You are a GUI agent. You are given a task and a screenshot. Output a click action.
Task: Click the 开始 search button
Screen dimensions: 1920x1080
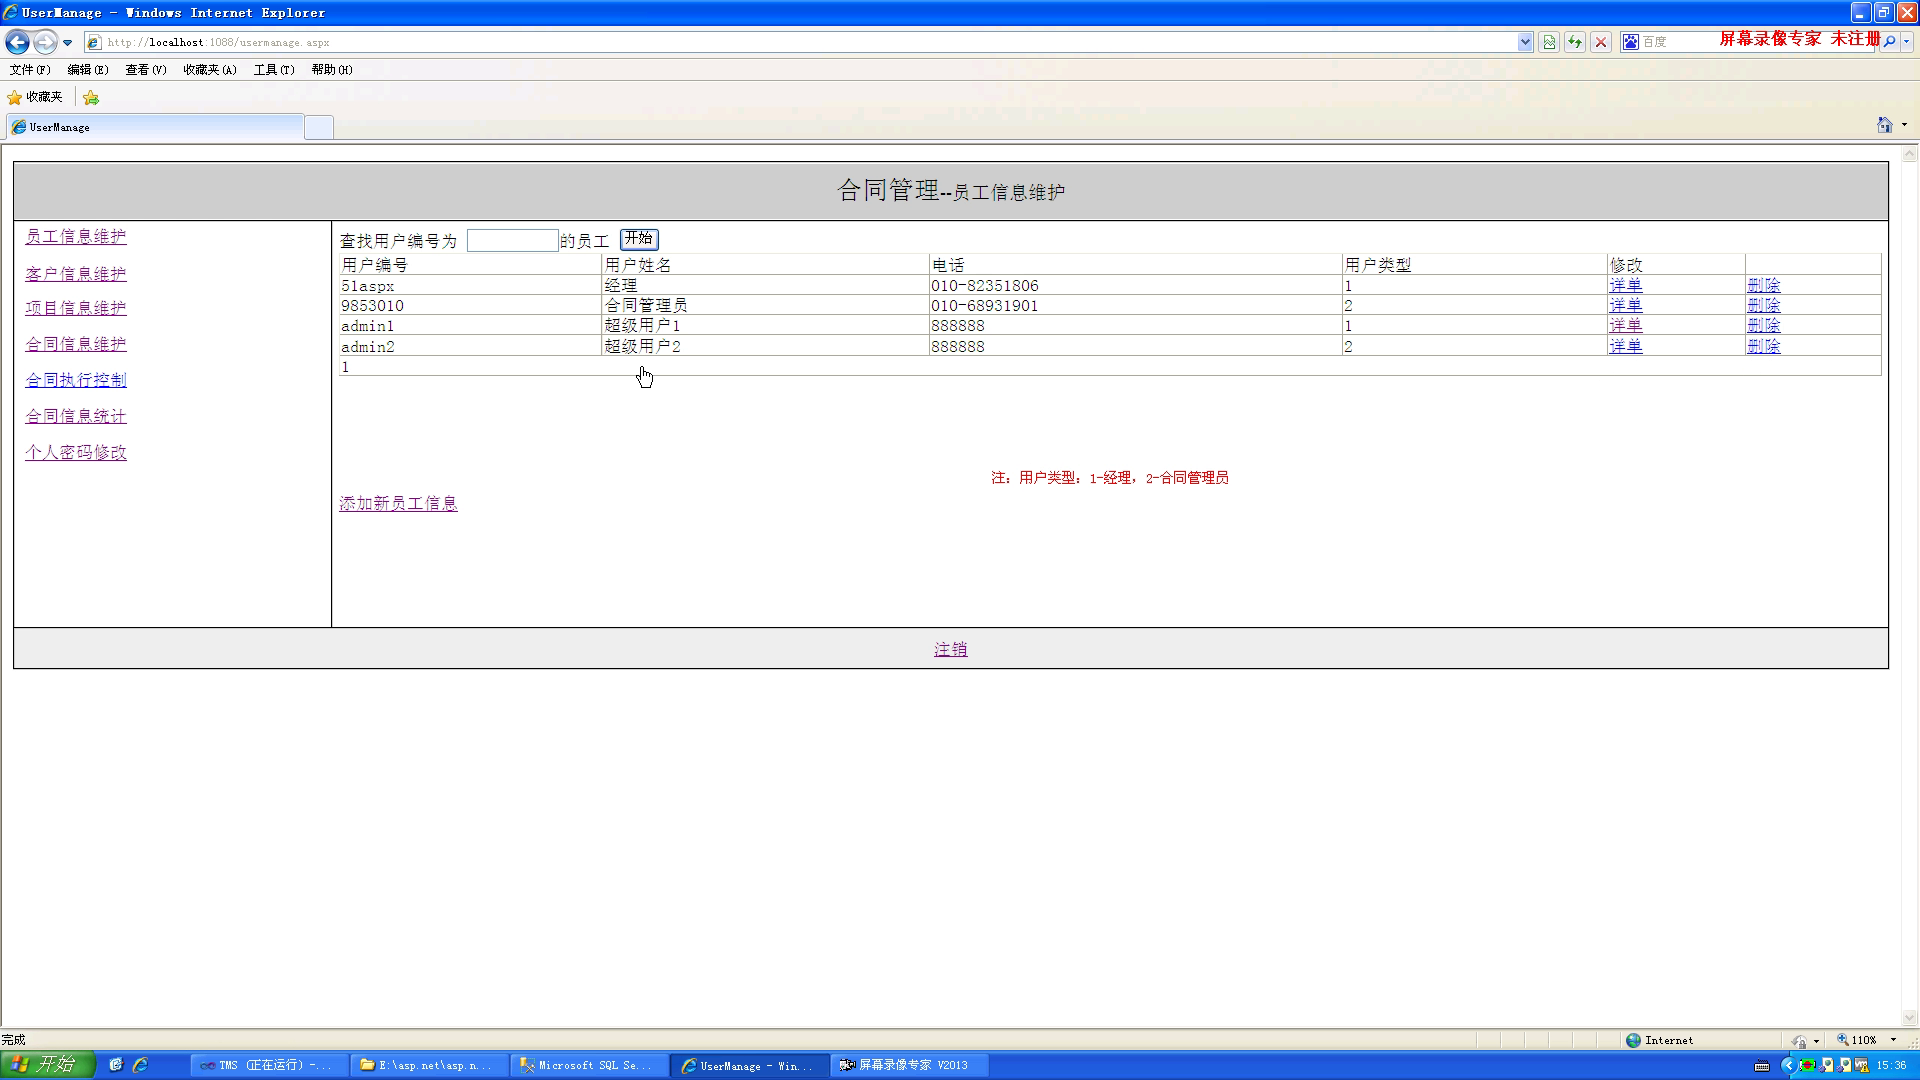[x=639, y=239]
